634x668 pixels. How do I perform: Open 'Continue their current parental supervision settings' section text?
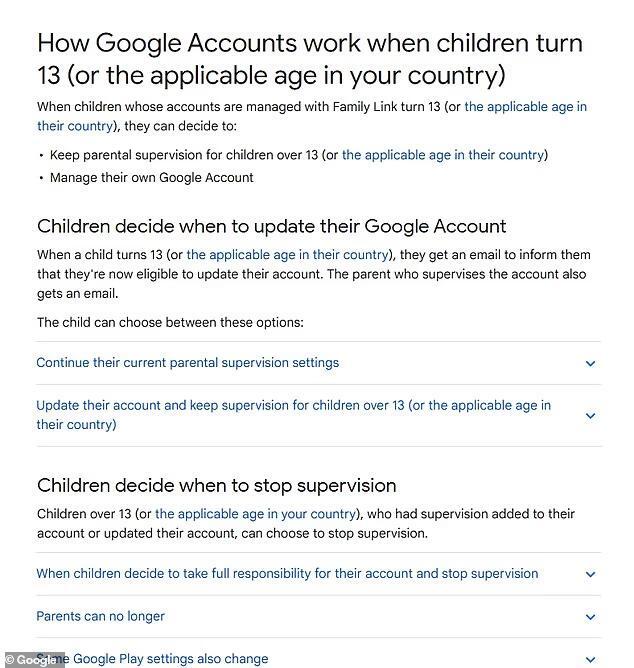(x=188, y=363)
